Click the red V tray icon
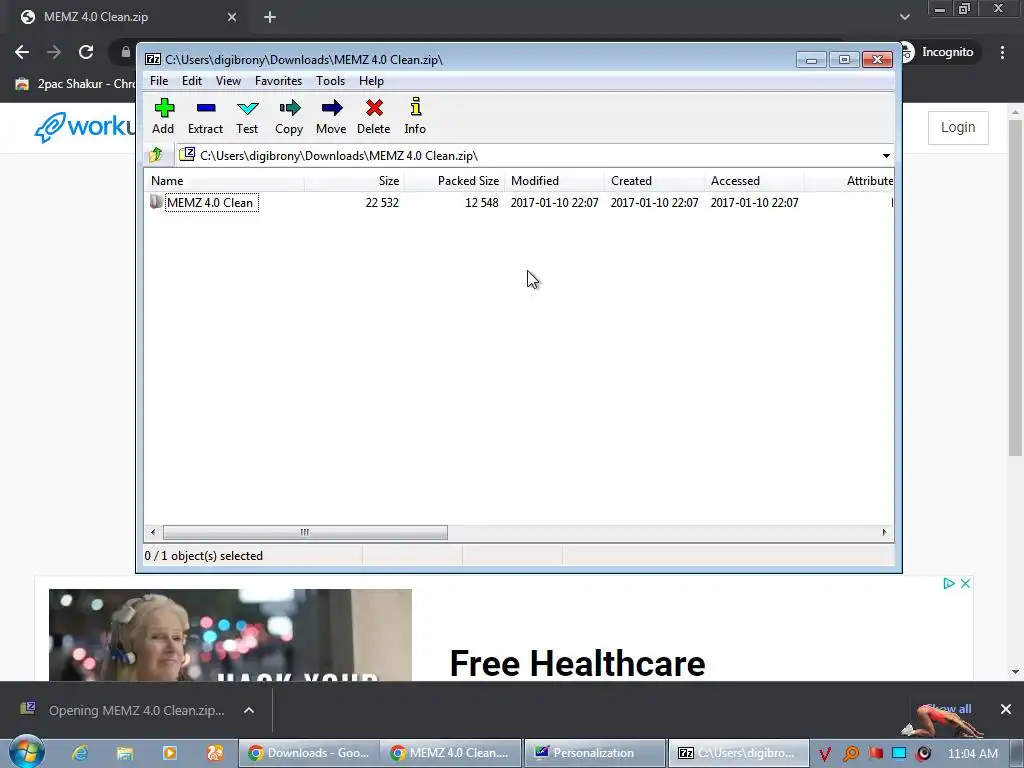 825,754
